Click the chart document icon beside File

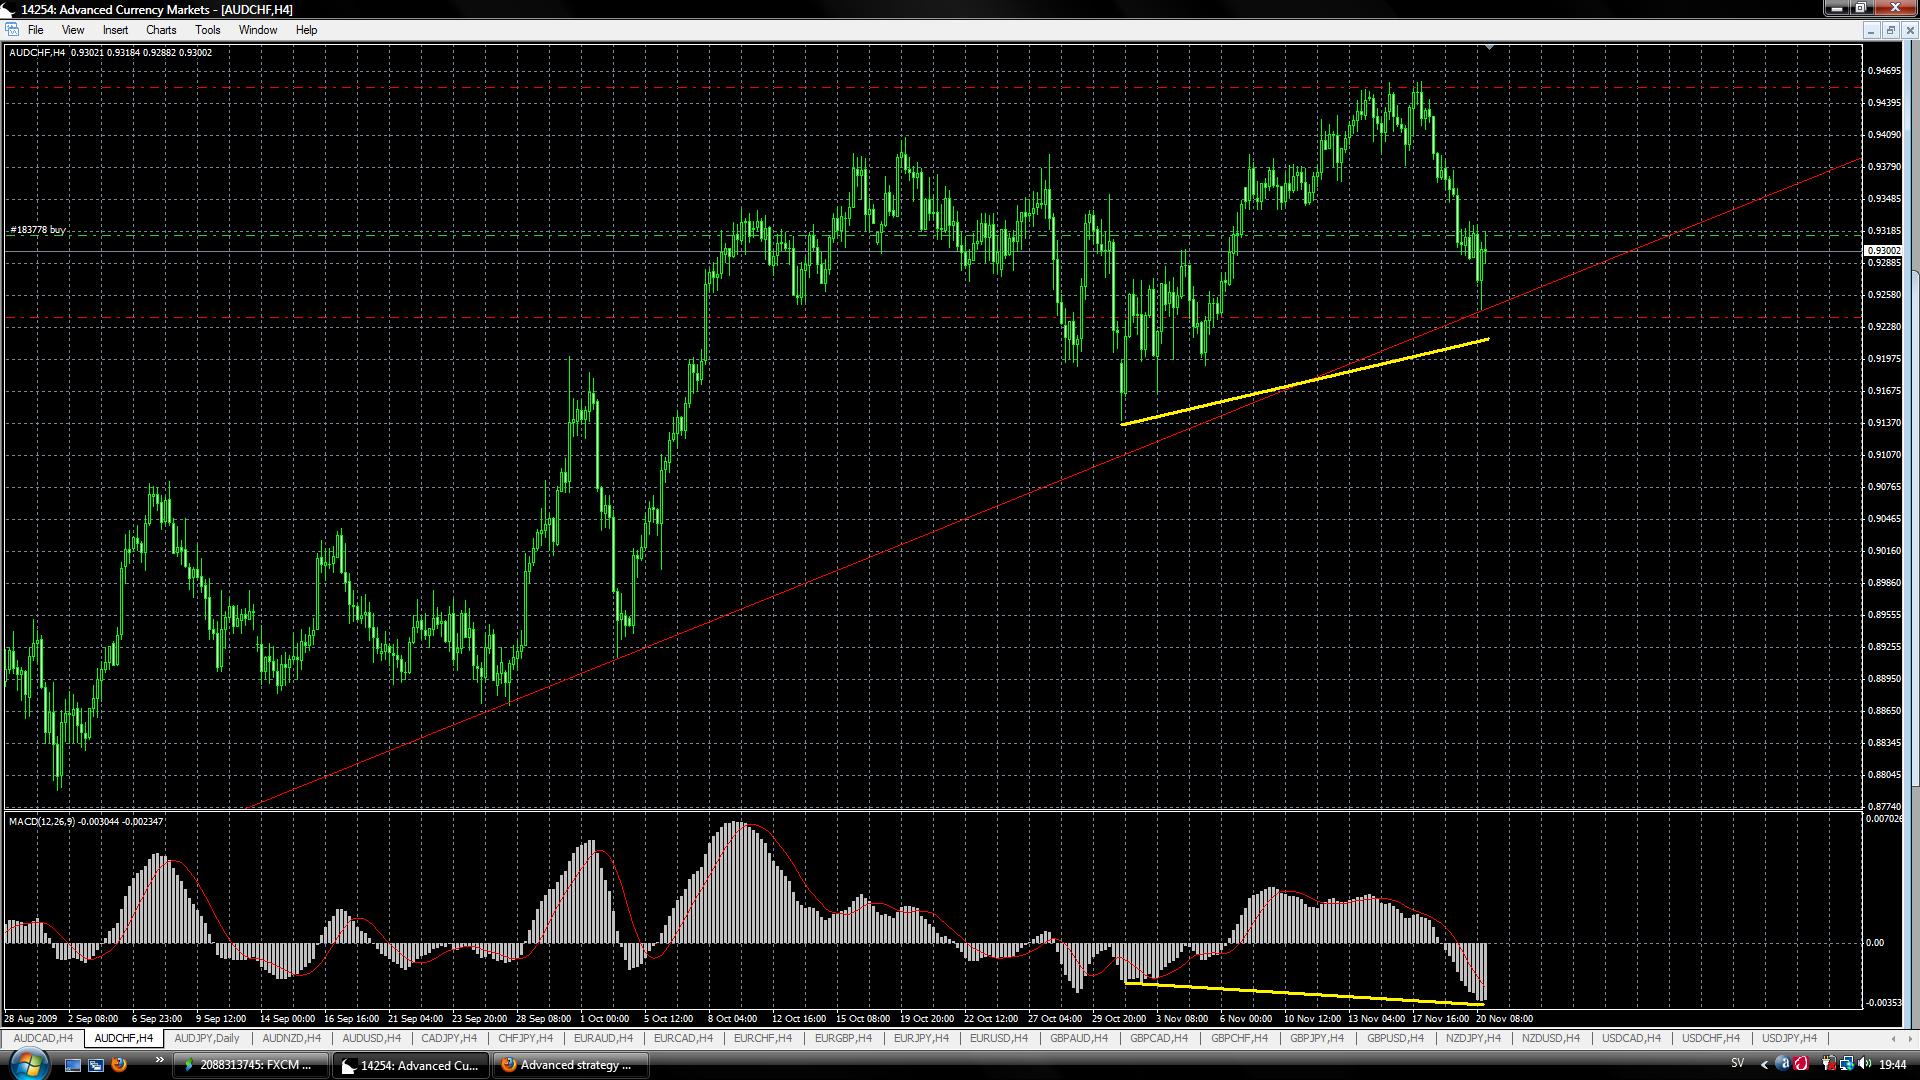[x=11, y=30]
